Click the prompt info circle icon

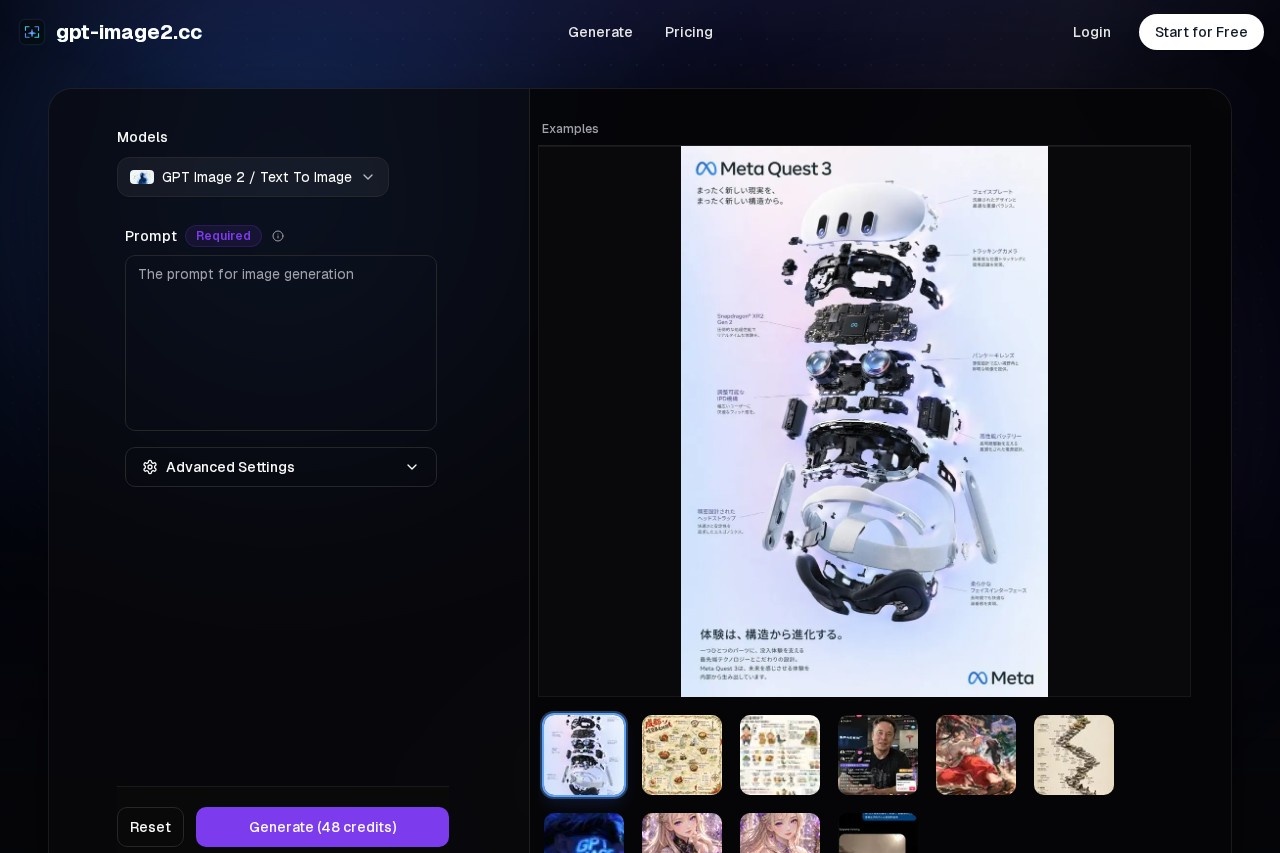click(x=278, y=236)
